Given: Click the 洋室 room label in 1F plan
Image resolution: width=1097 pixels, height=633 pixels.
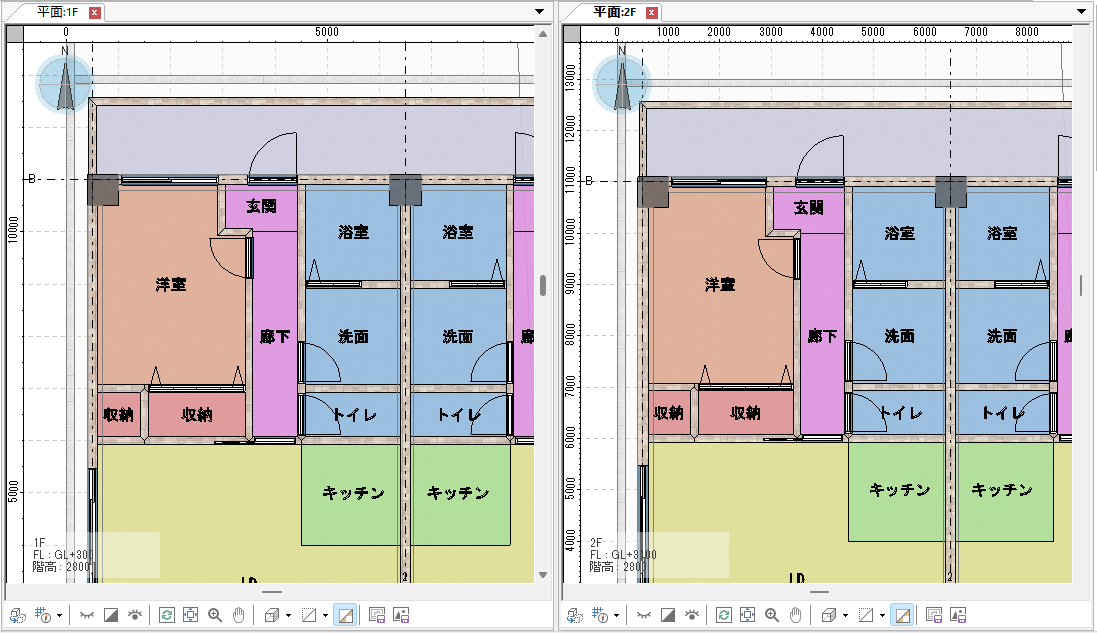Looking at the screenshot, I should click(x=171, y=285).
